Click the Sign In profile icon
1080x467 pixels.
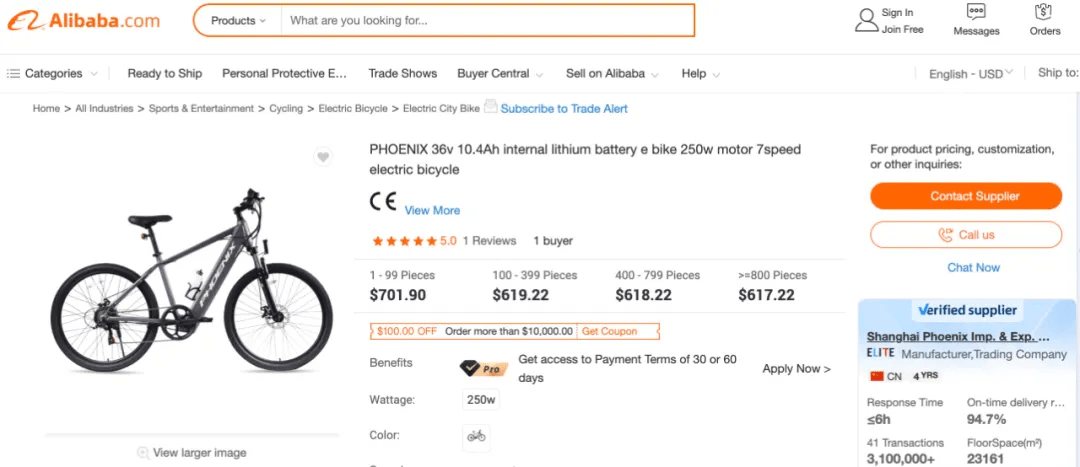[x=866, y=21]
